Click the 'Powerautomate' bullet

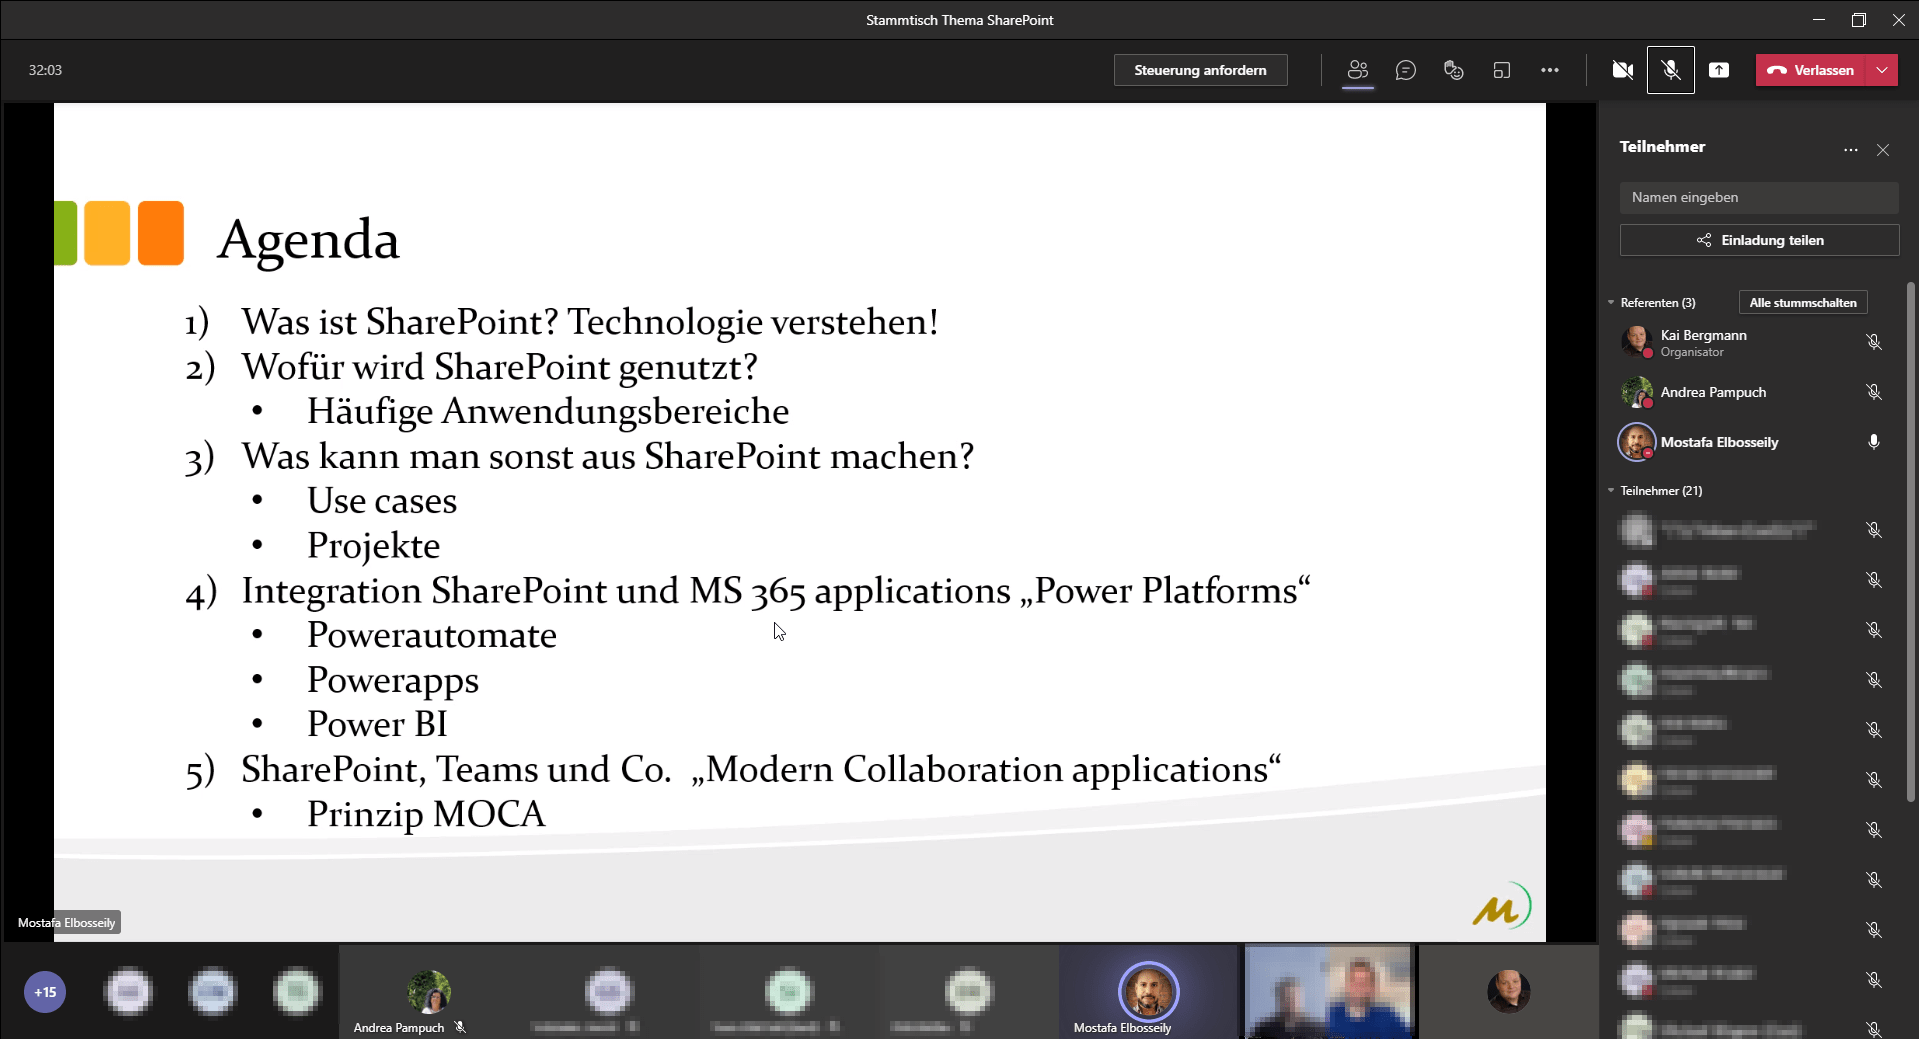click(432, 635)
